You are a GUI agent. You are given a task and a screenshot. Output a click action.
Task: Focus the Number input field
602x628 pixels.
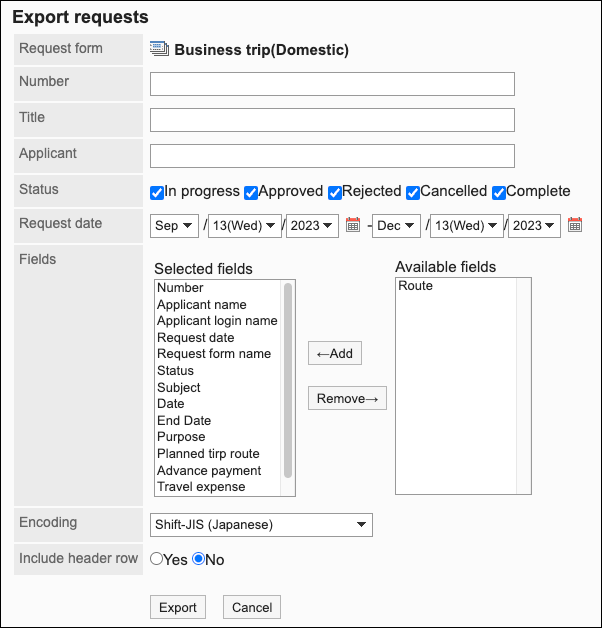332,84
